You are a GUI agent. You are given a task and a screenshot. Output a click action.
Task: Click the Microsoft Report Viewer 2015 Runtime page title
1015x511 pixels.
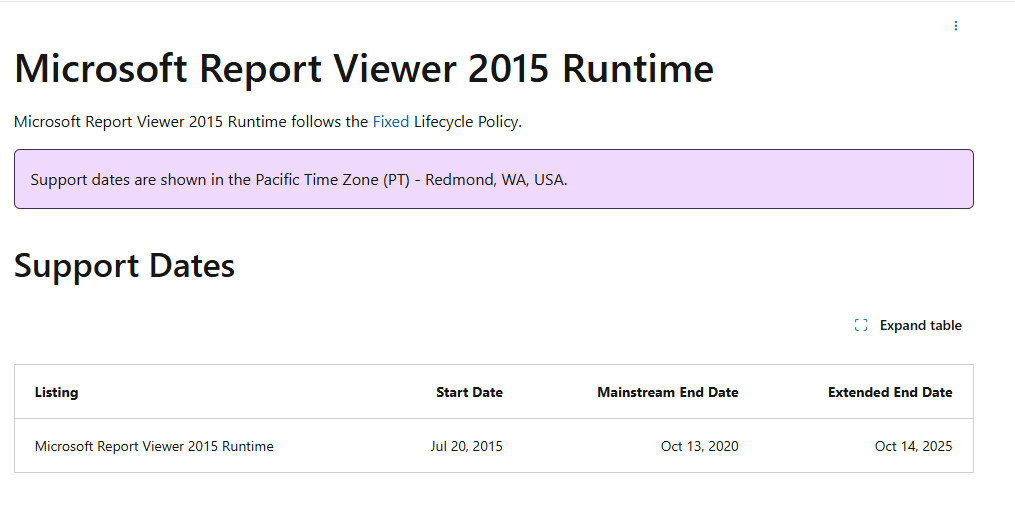tap(364, 69)
